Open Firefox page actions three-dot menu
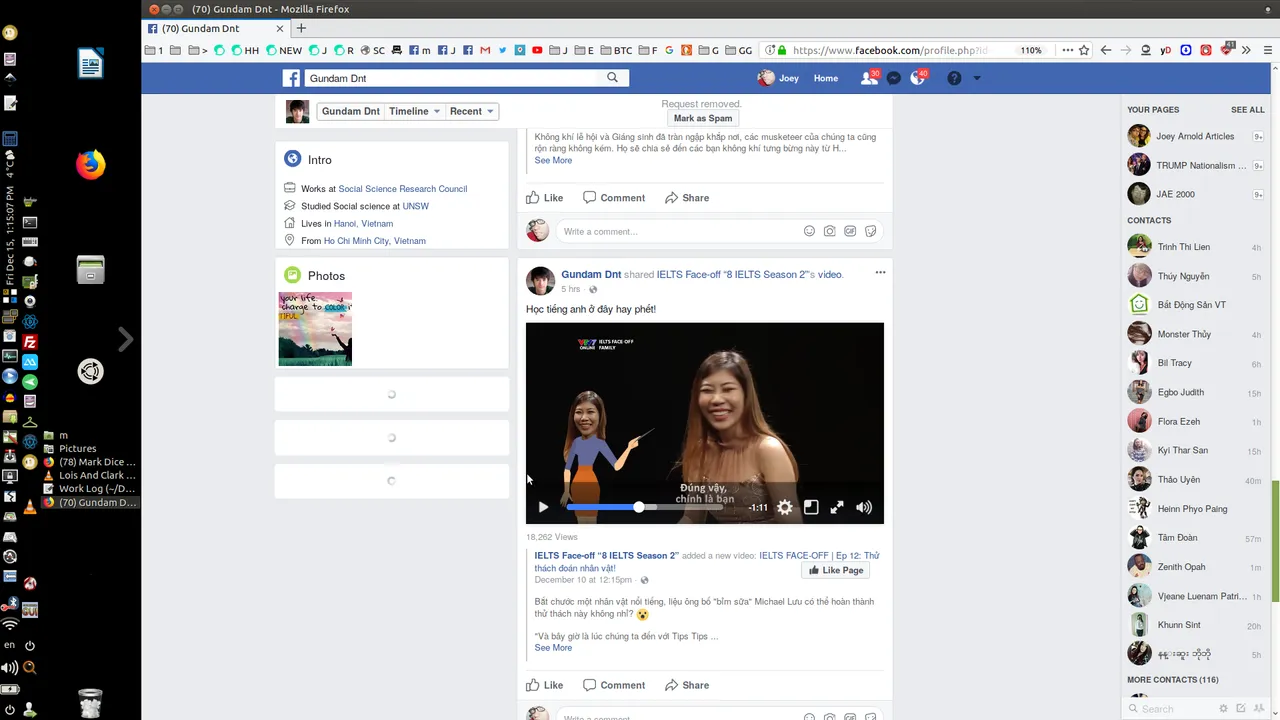1280x720 pixels. coord(1068,50)
